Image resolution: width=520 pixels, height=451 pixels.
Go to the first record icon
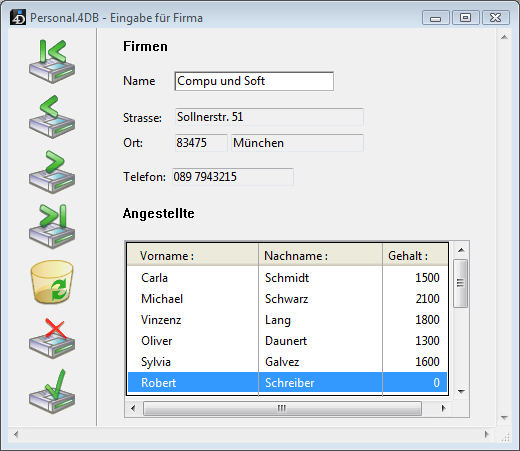tap(52, 62)
